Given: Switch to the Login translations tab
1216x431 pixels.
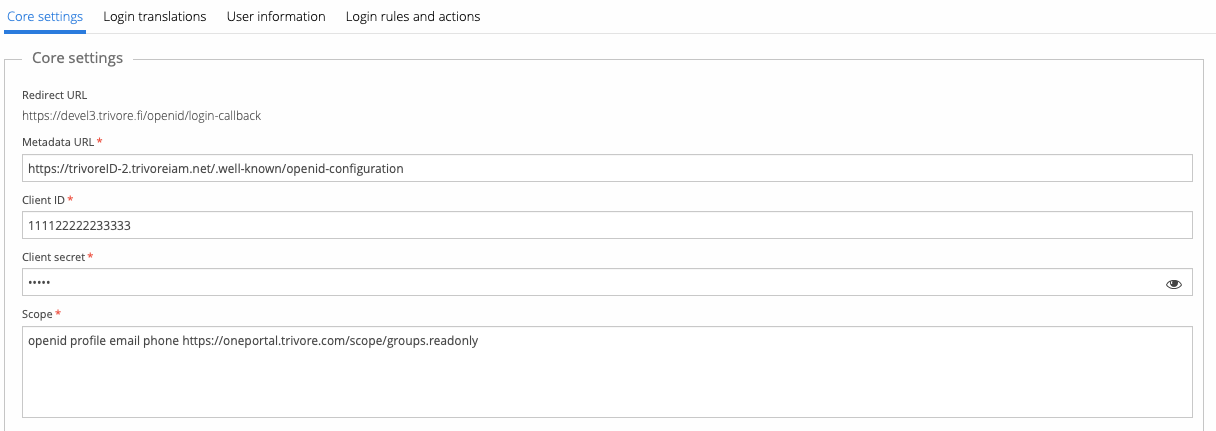Looking at the screenshot, I should [155, 17].
